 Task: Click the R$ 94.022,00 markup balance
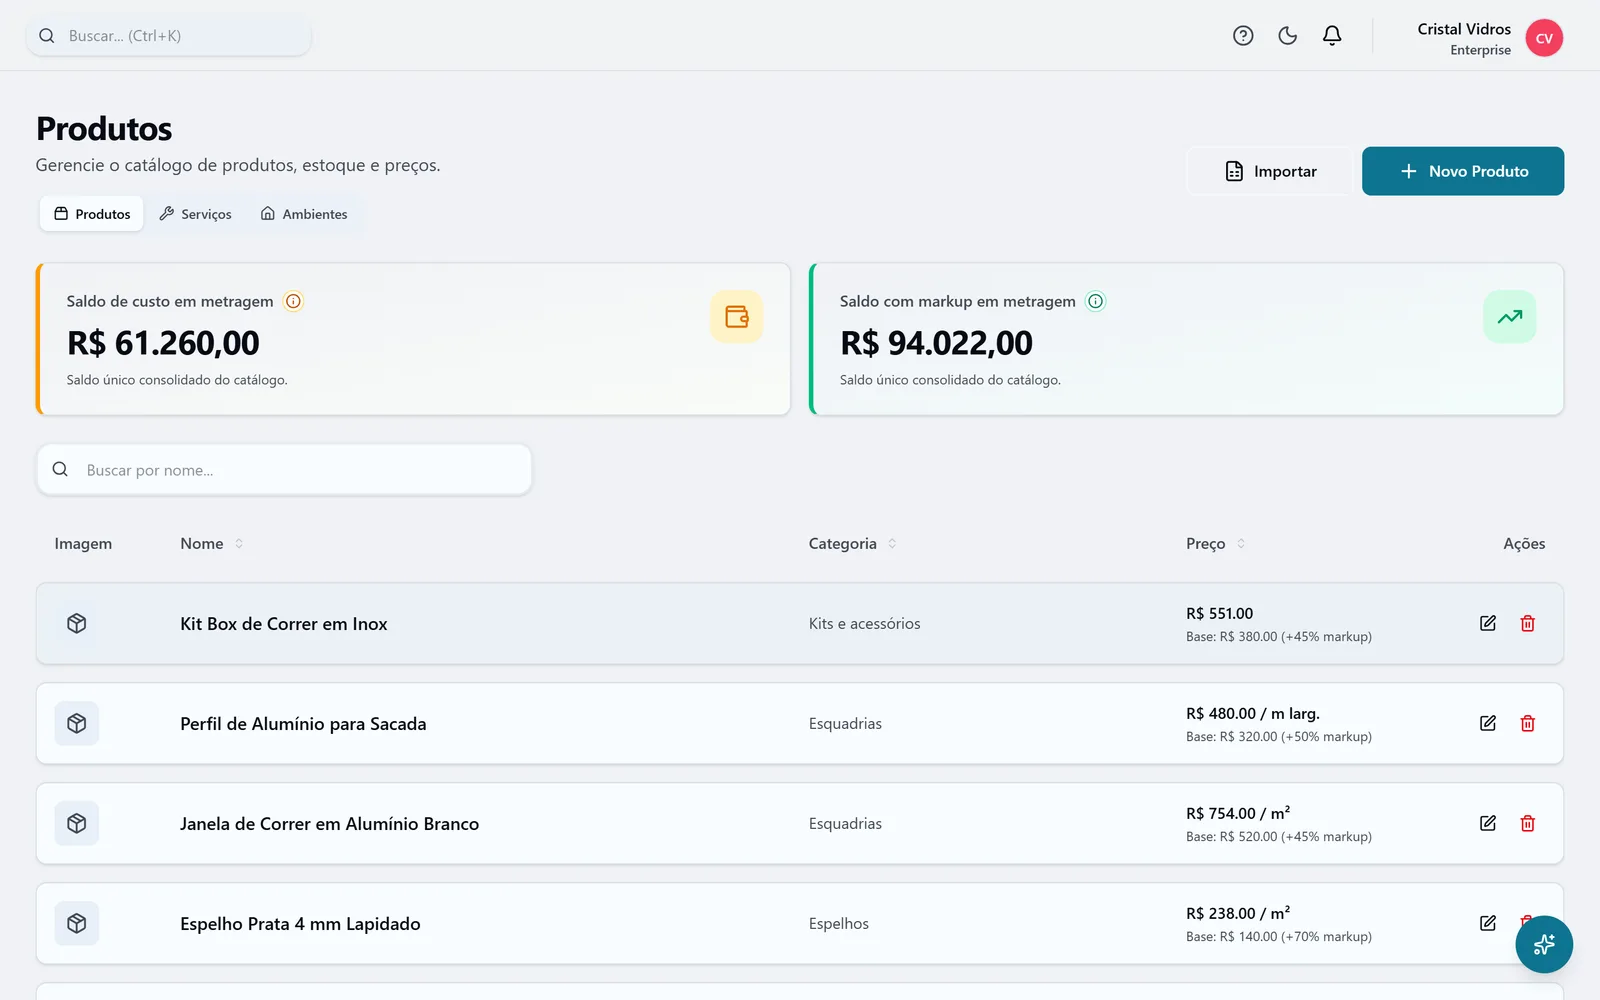[937, 343]
